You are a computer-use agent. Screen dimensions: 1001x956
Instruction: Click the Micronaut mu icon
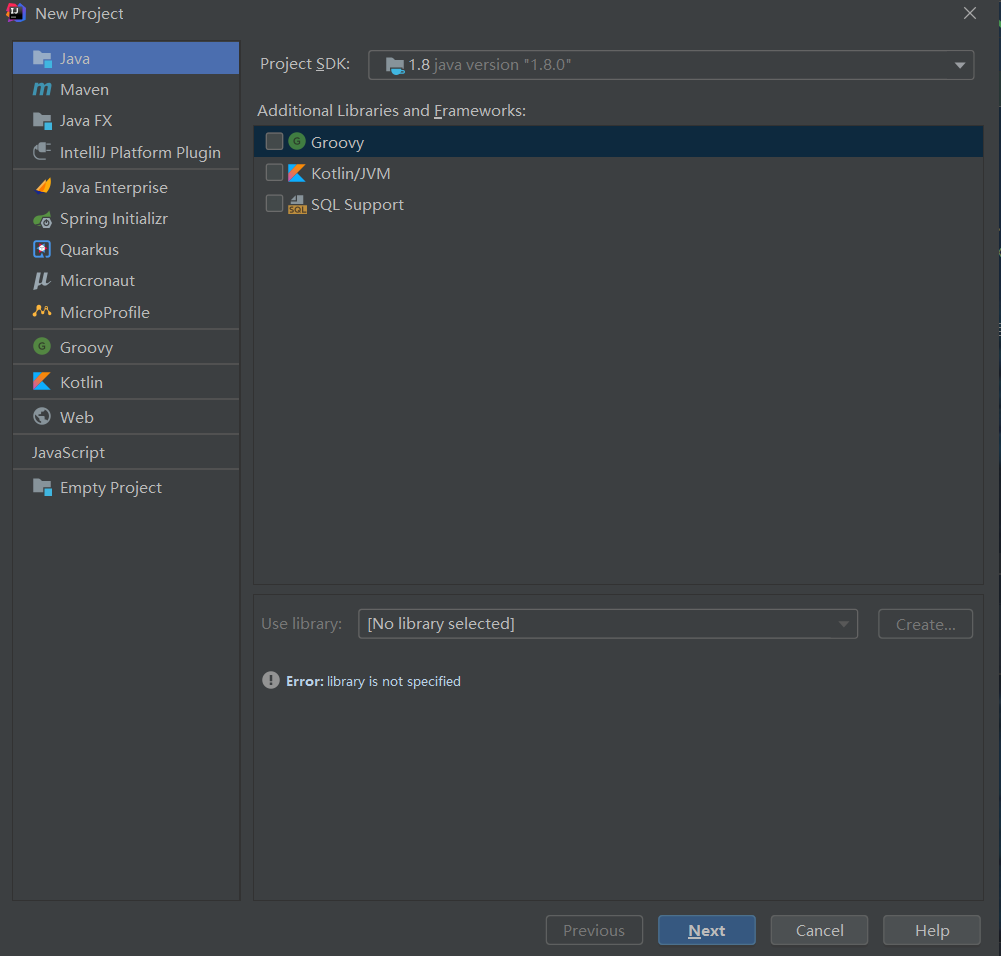tap(42, 281)
